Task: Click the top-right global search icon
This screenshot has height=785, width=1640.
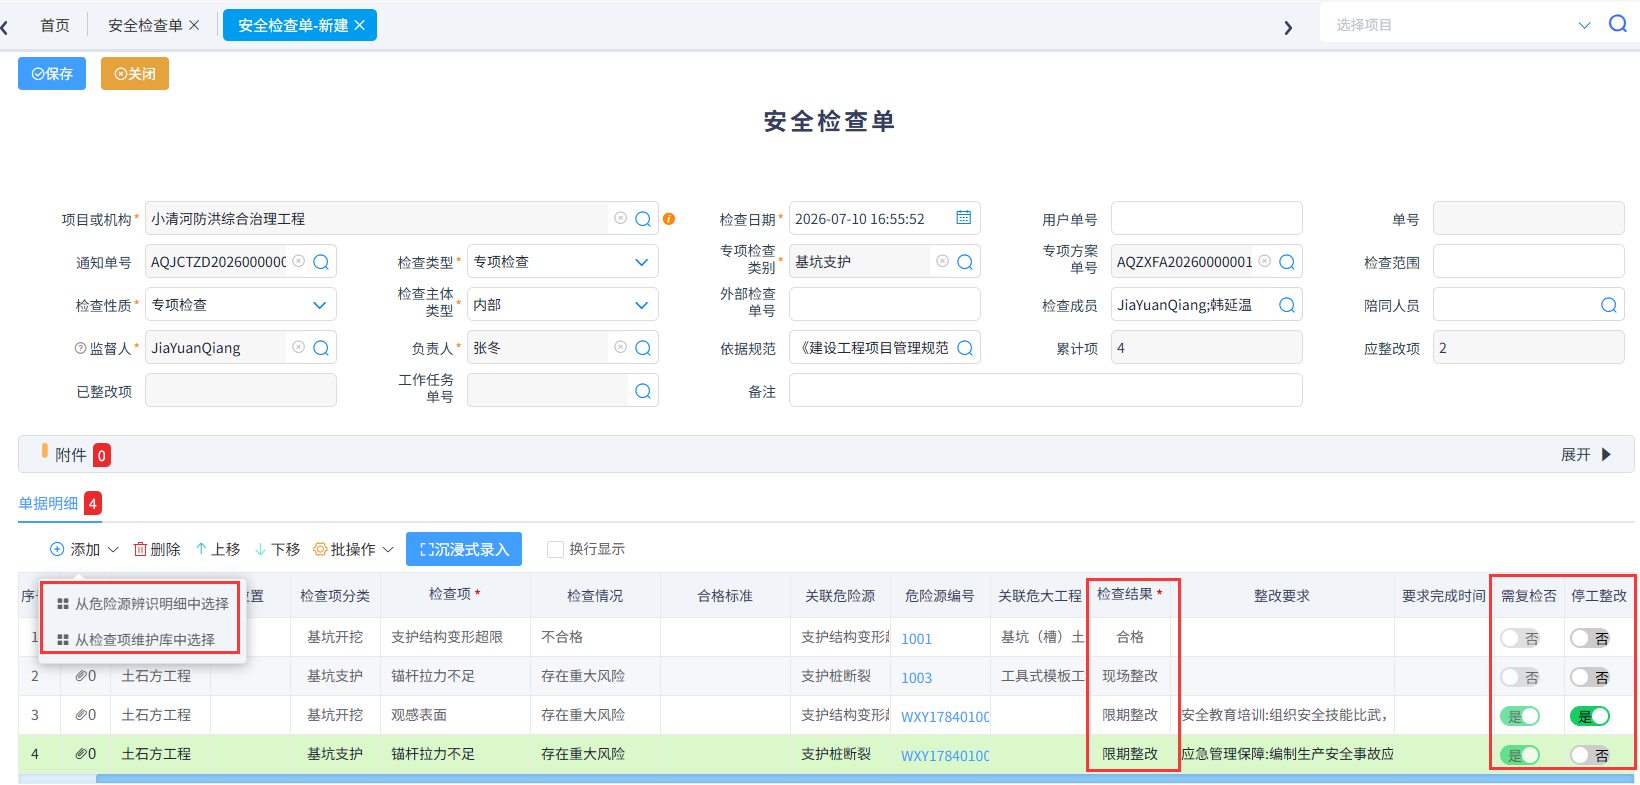Action: pos(1617,24)
